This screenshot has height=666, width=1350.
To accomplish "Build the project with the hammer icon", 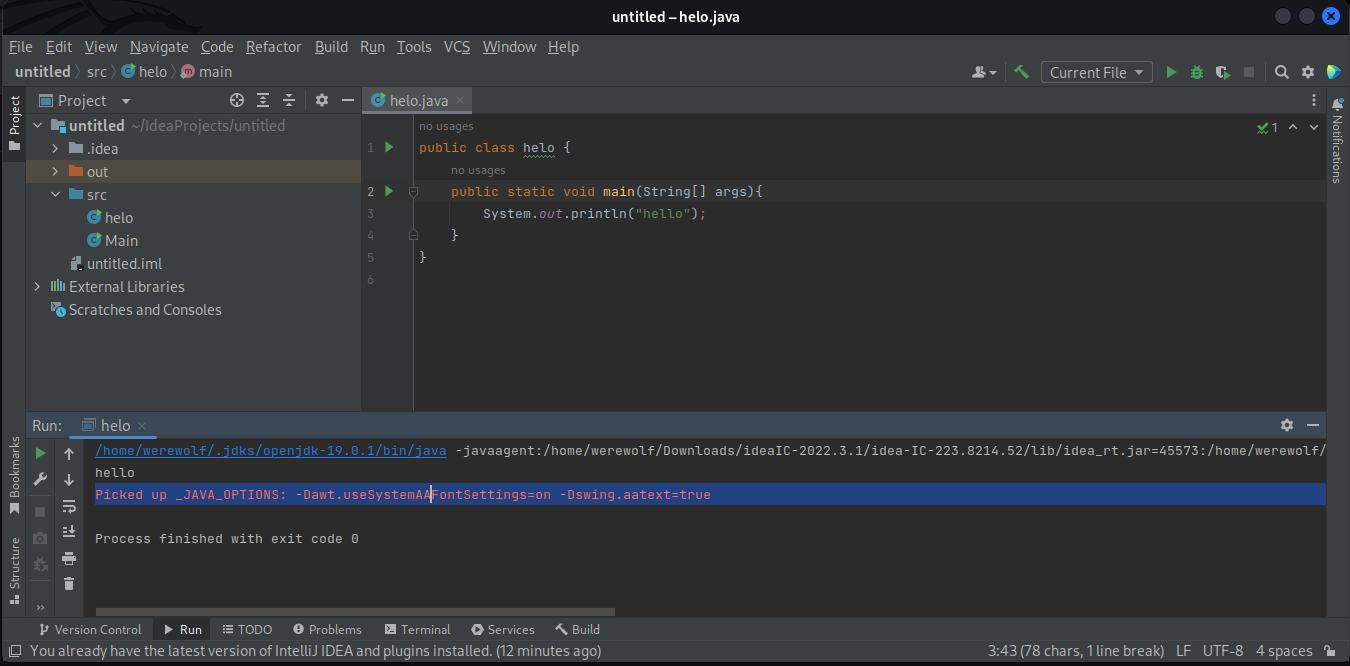I will coord(1021,72).
